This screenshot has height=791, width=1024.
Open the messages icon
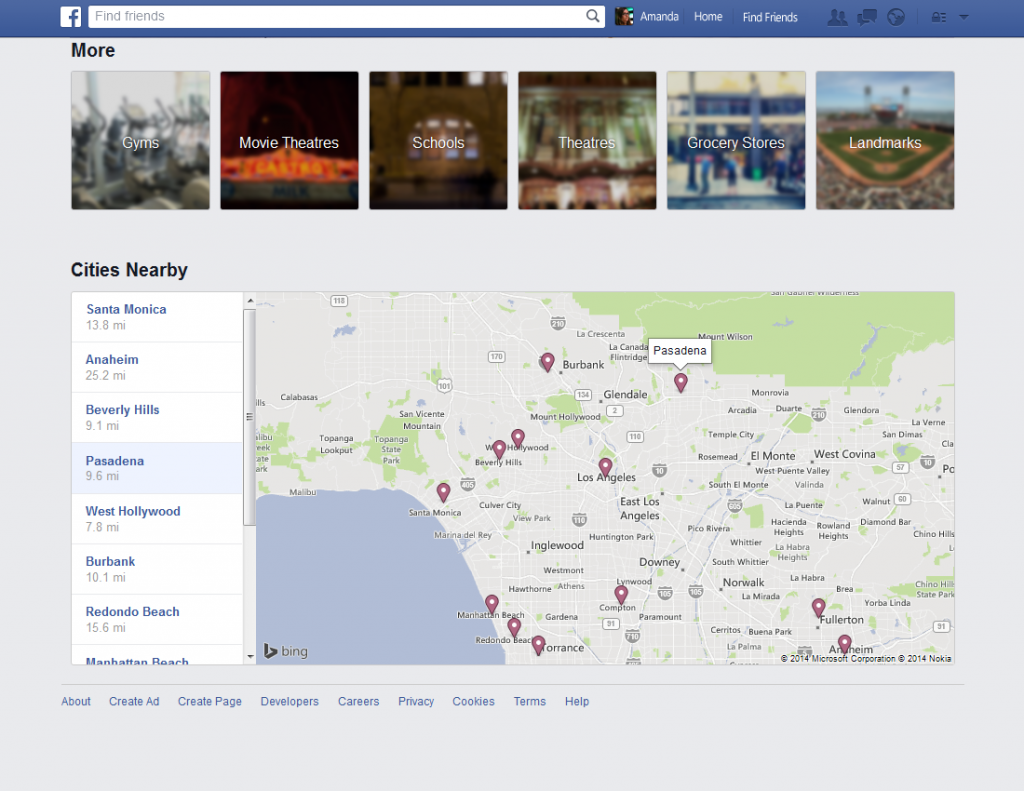[x=867, y=17]
